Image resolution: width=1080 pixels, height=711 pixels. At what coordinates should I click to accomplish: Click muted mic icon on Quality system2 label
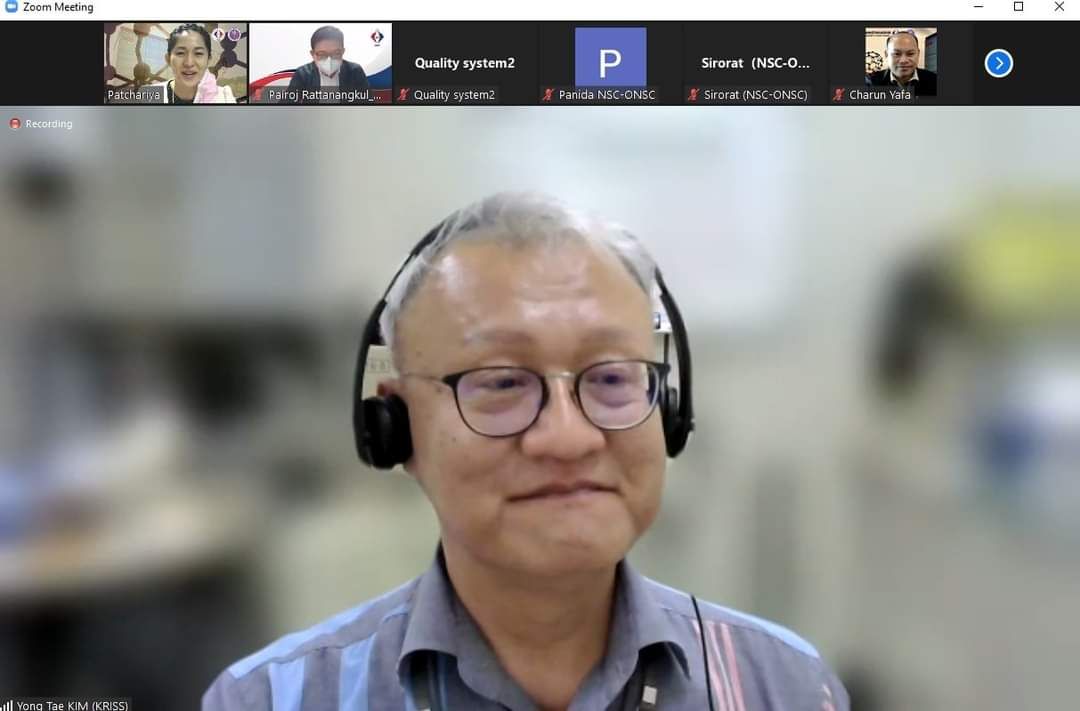(403, 95)
